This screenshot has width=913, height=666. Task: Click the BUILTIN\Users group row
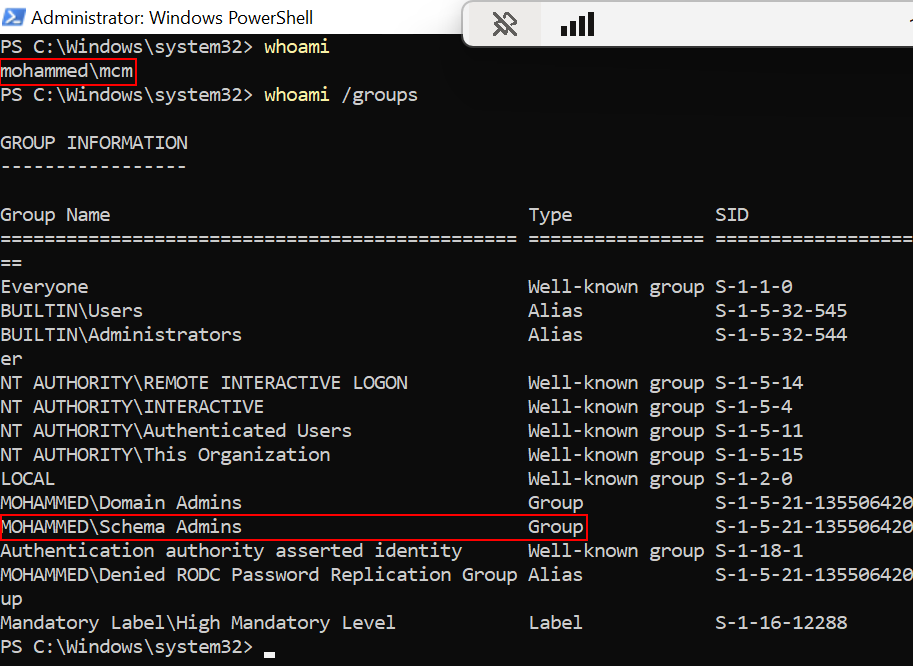pos(72,311)
